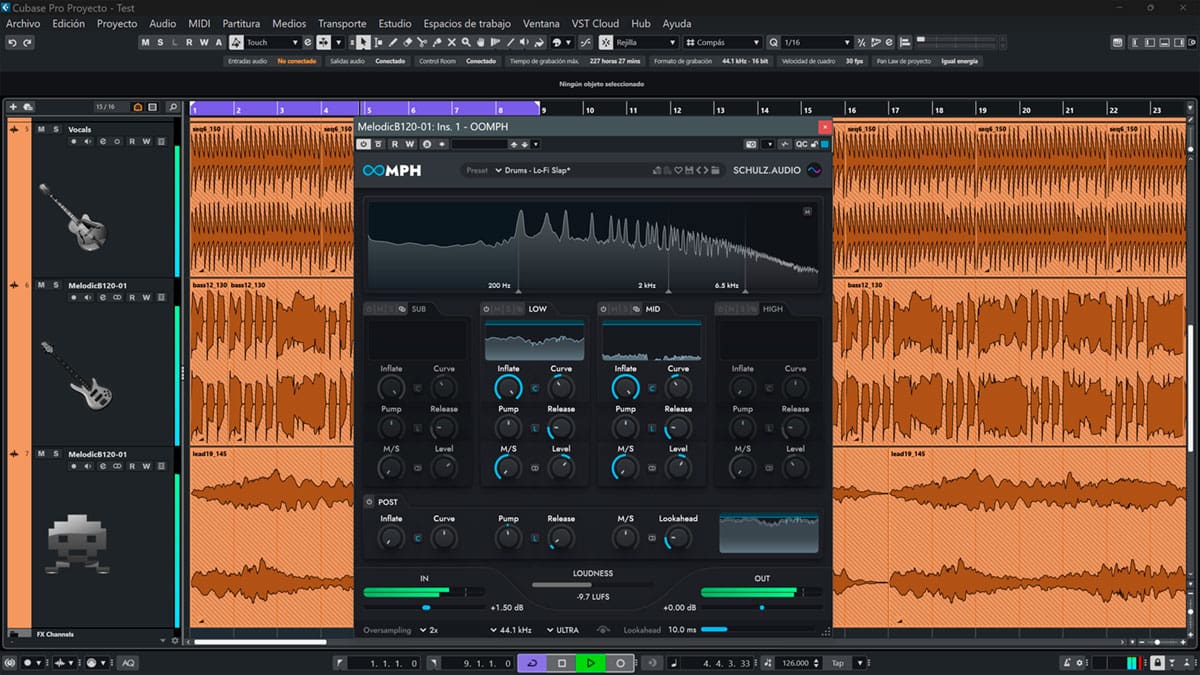Click the green Play button in the transport
Image resolution: width=1200 pixels, height=675 pixels.
pyautogui.click(x=591, y=663)
